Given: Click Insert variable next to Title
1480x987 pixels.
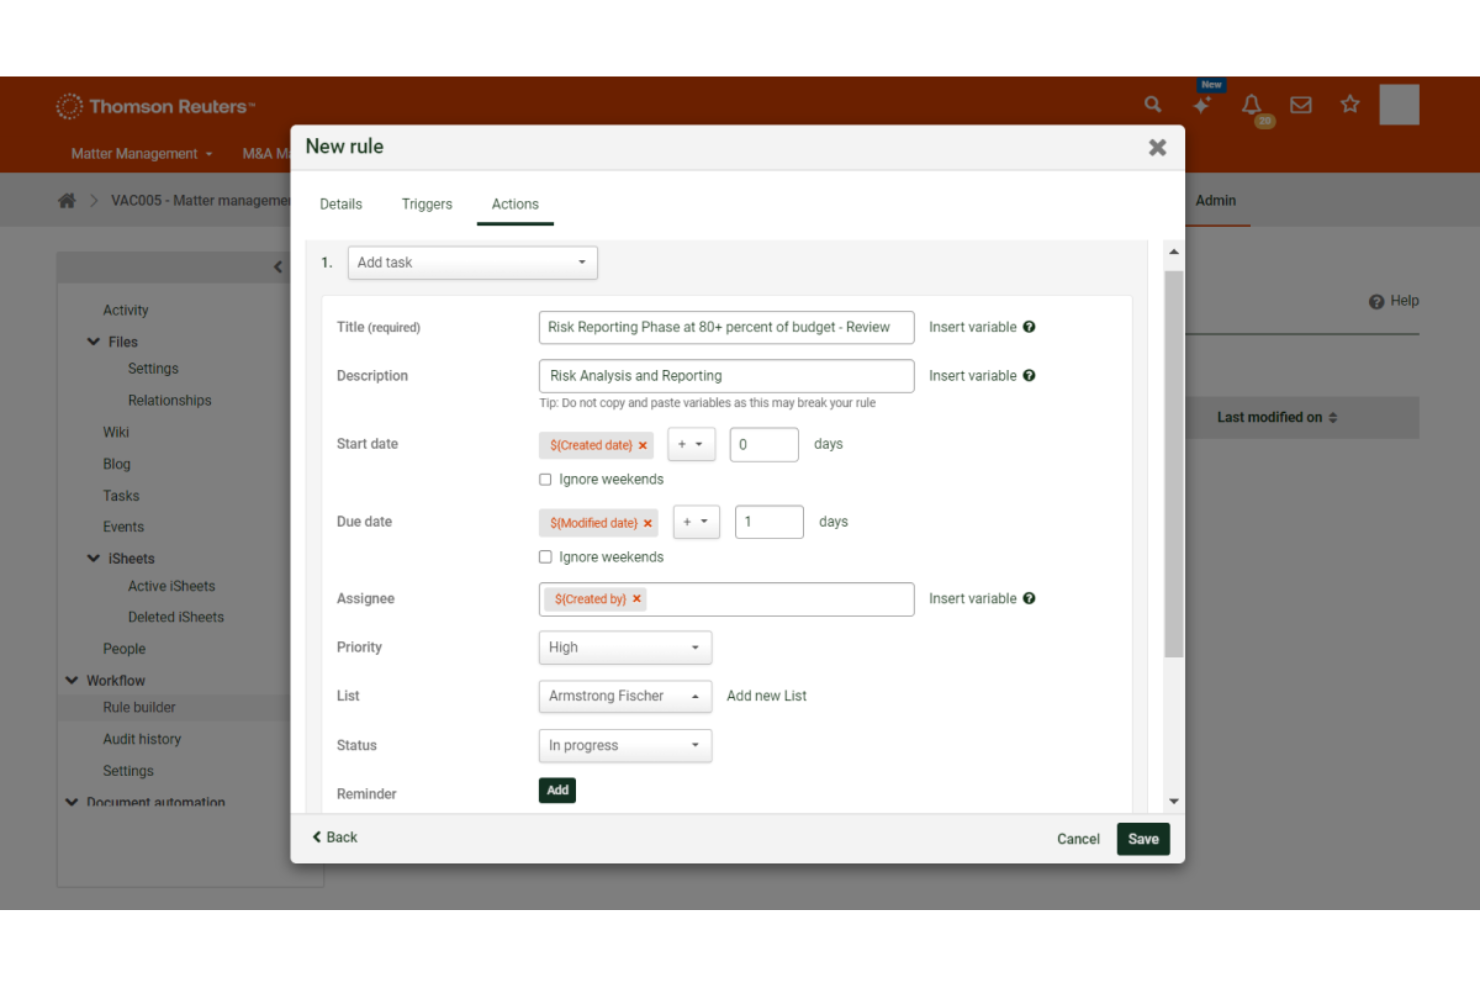Looking at the screenshot, I should point(972,327).
